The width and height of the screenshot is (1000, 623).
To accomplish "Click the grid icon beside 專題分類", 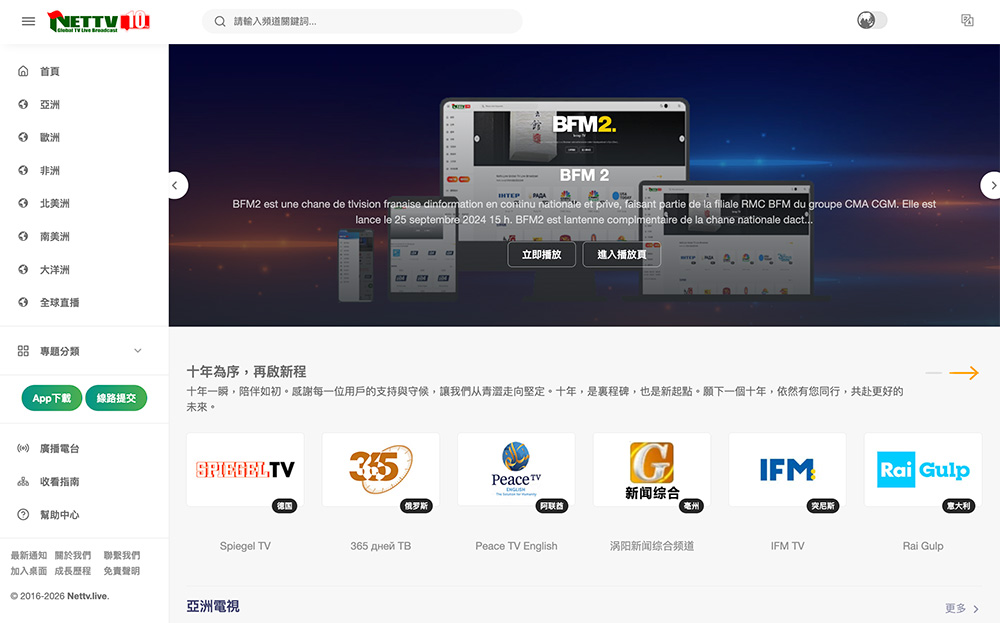I will (23, 351).
